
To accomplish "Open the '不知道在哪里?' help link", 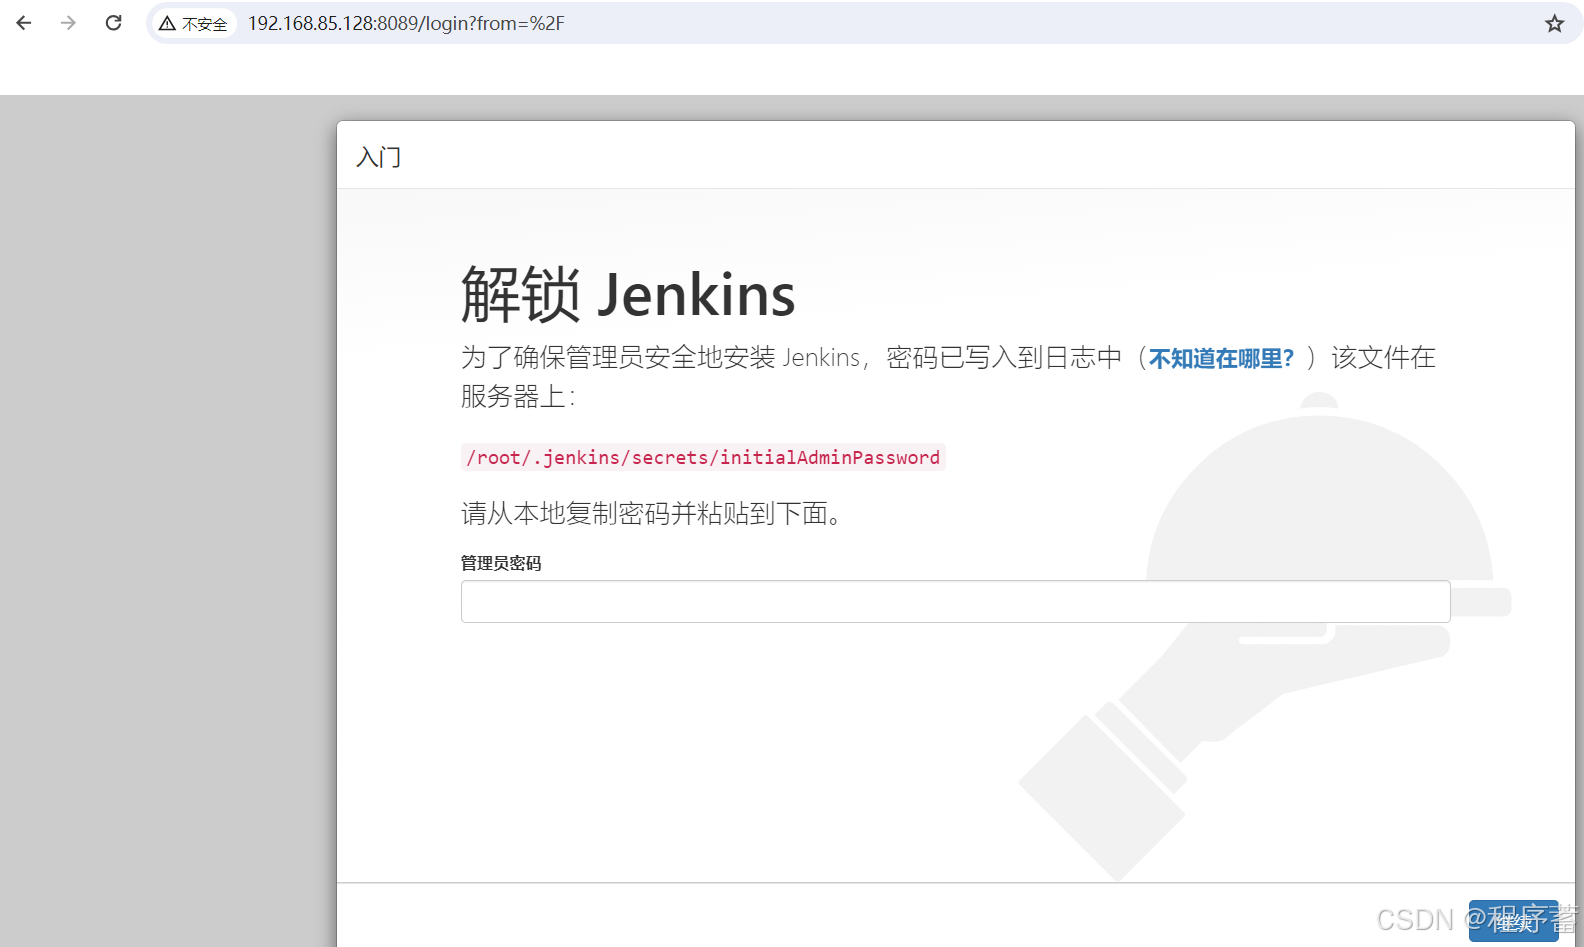I will coord(1221,358).
